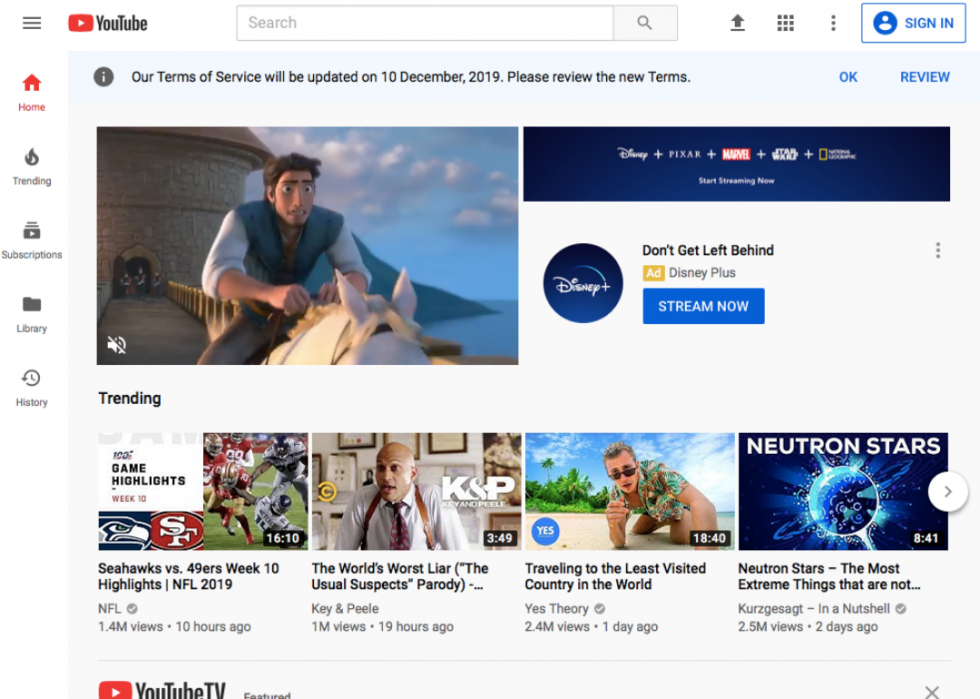The height and width of the screenshot is (699, 980).
Task: Show next Trending videos with arrow
Action: (x=948, y=491)
